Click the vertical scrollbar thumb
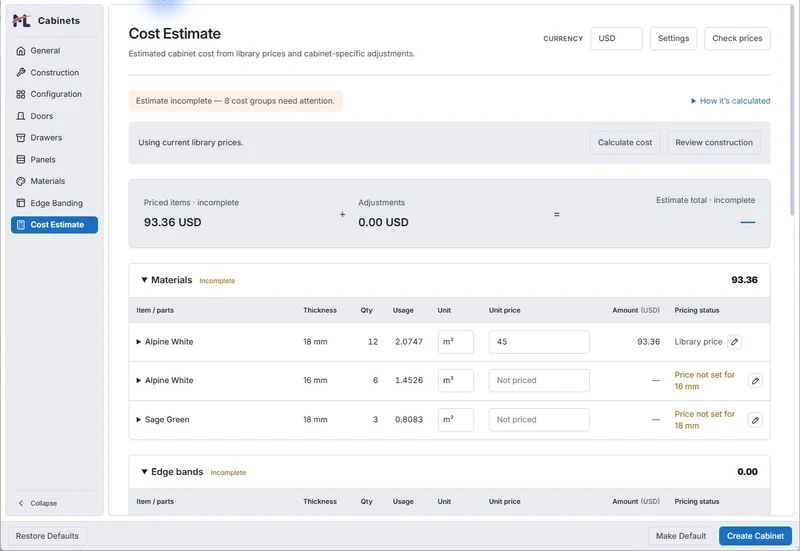This screenshot has width=800, height=551. (792, 110)
